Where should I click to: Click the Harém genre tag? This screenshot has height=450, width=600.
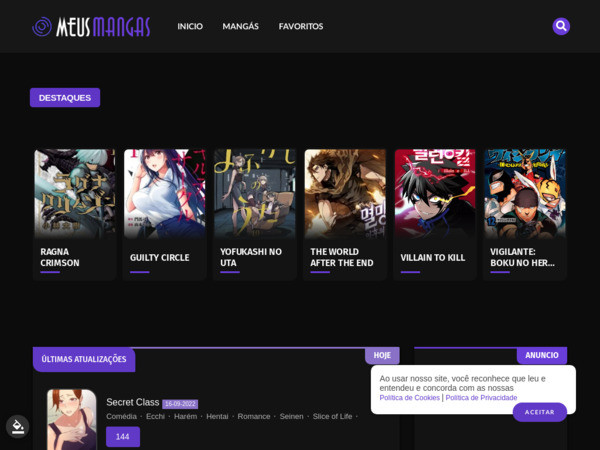coord(186,416)
